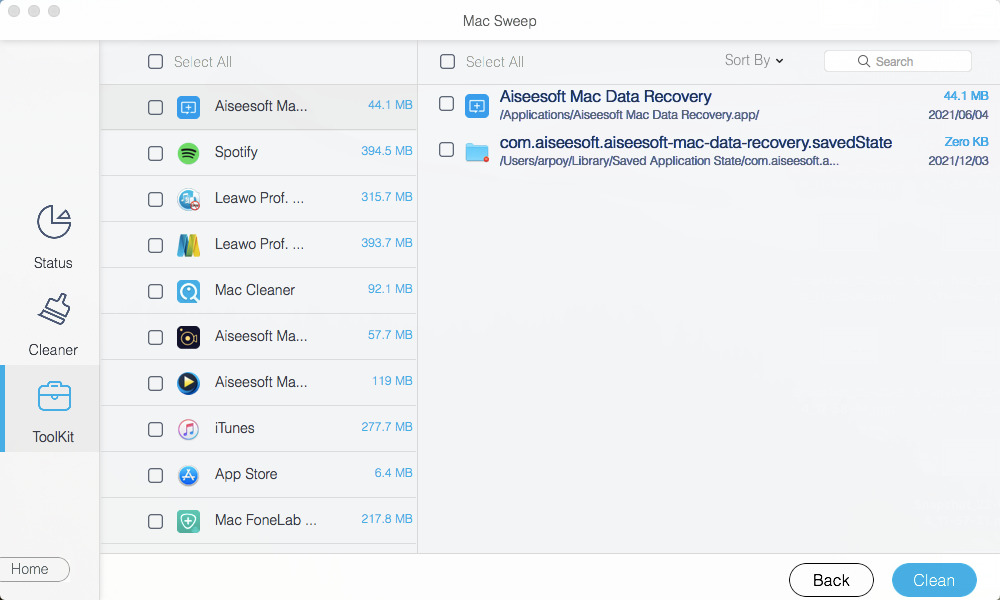Click the Aiseesoft Mac Data Recovery title
The image size is (1000, 600).
605,96
